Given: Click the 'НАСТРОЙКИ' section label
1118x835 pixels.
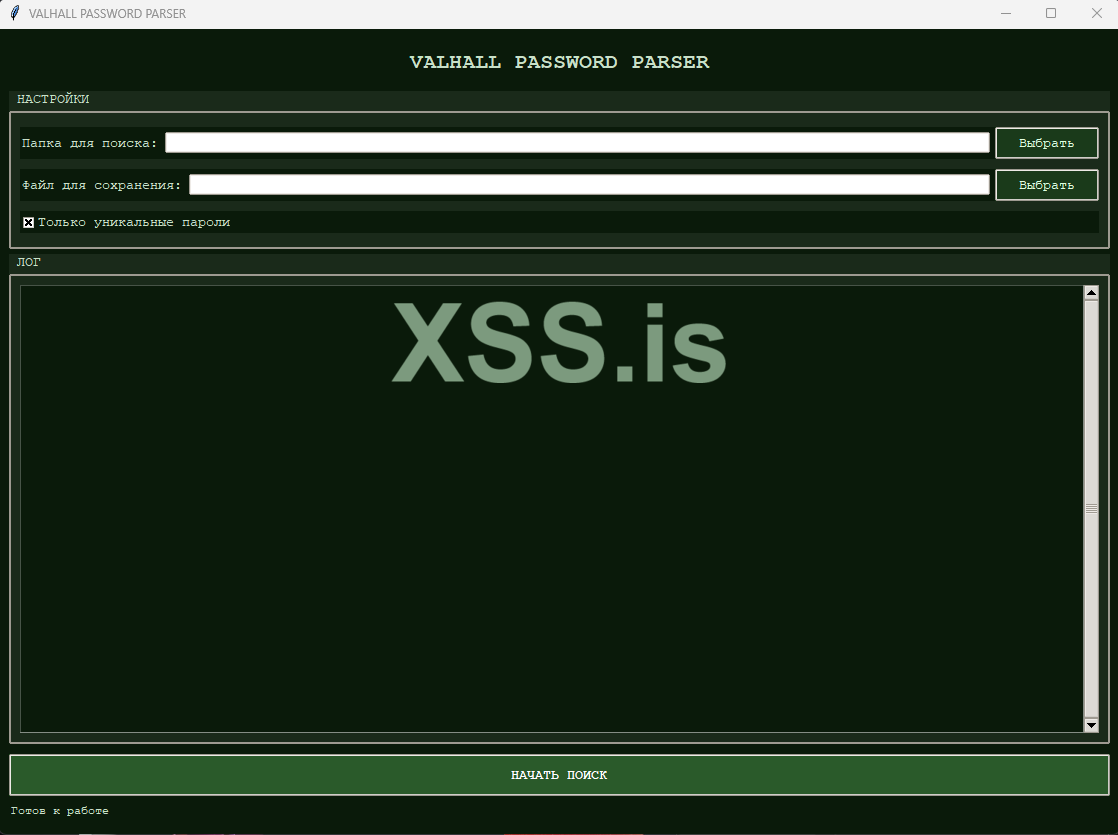Looking at the screenshot, I should tap(52, 99).
